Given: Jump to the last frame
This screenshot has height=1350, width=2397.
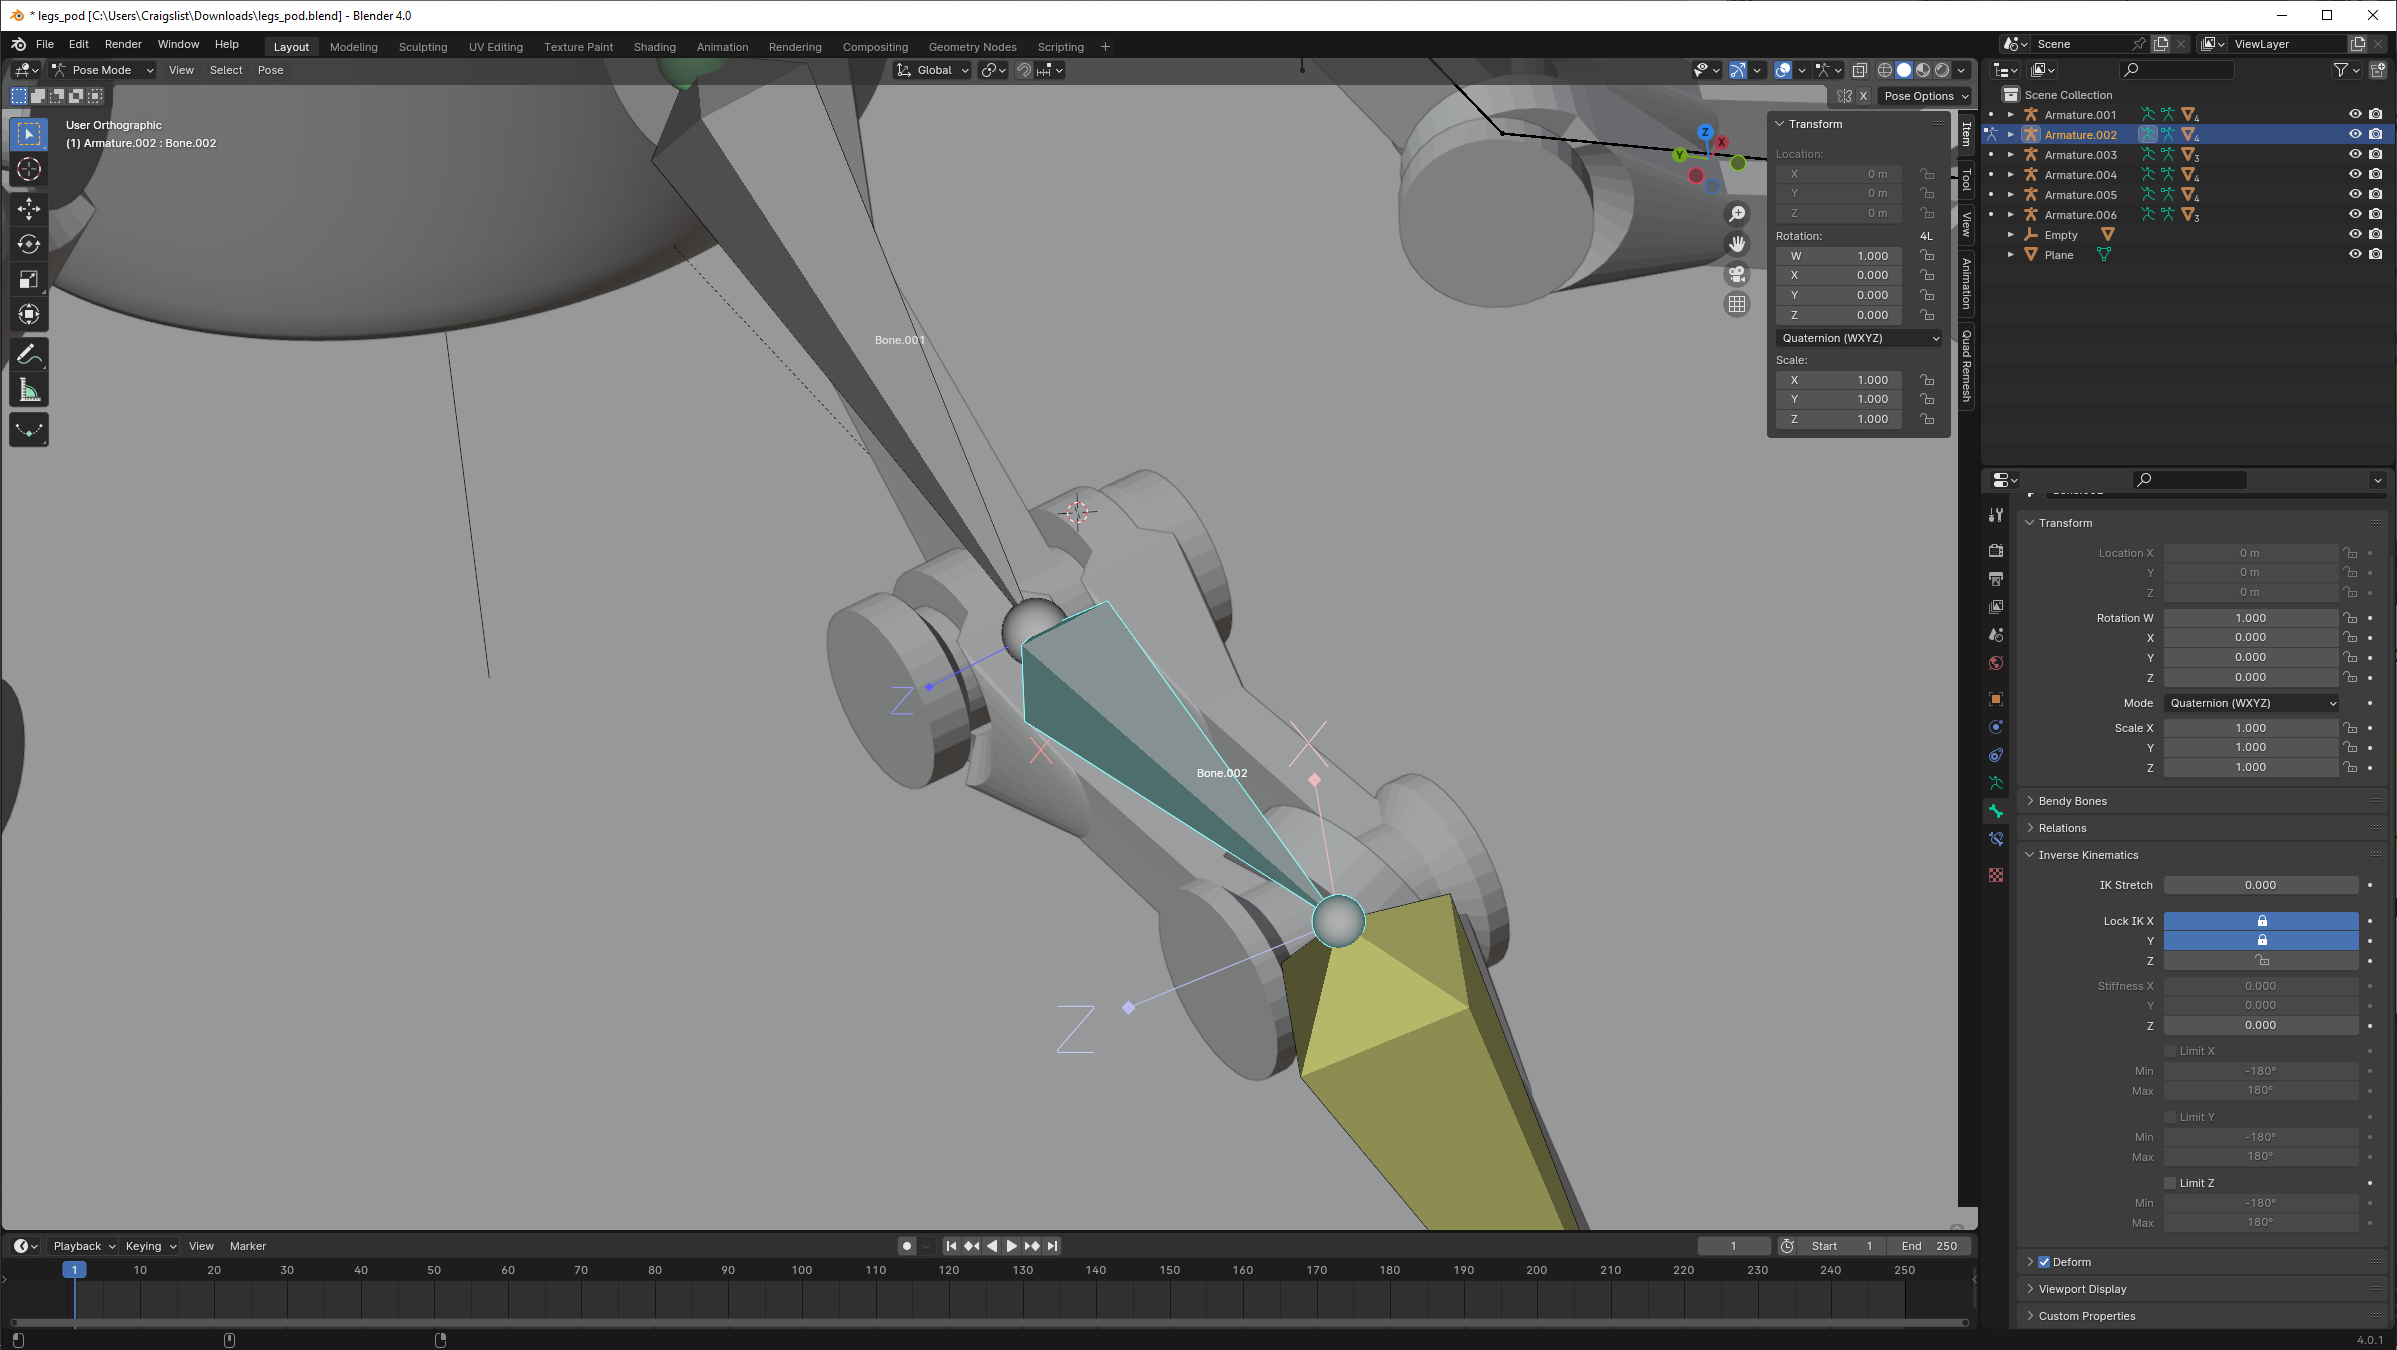Looking at the screenshot, I should click(1052, 1246).
